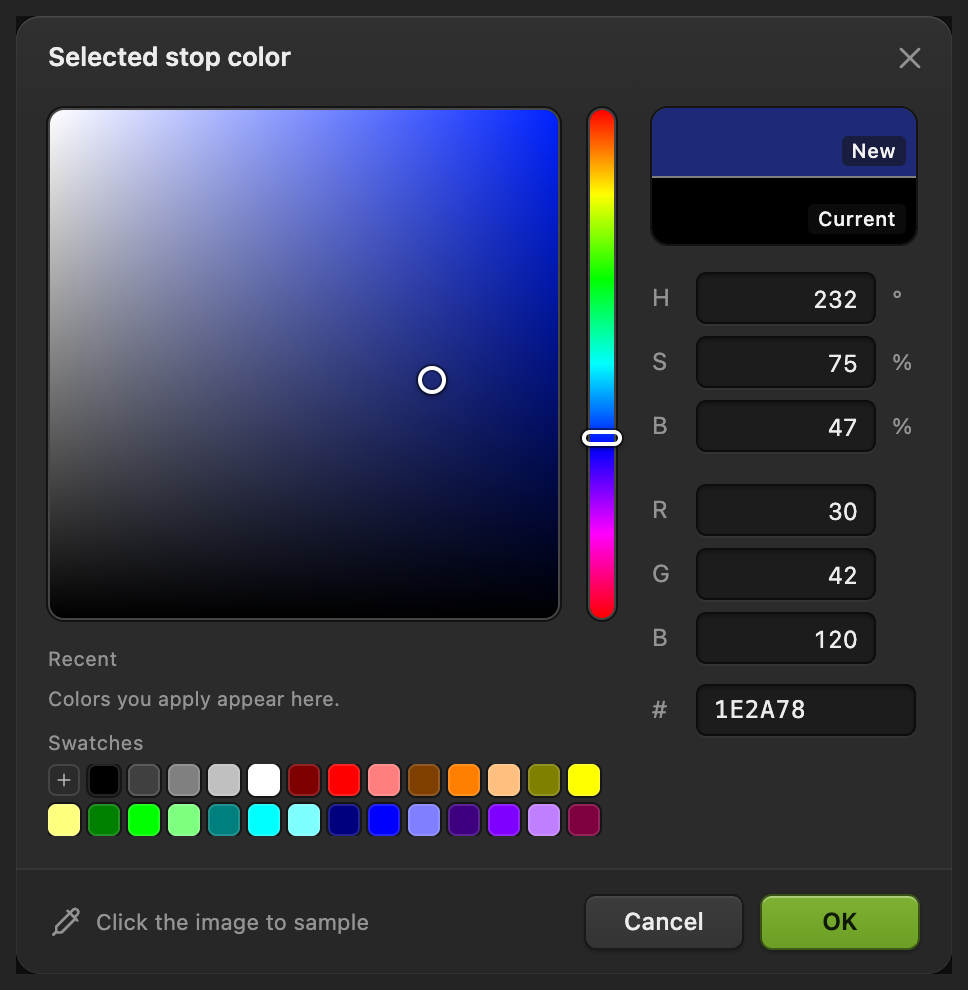Click the hue slider handle
Screen dimensions: 968x990
point(602,438)
